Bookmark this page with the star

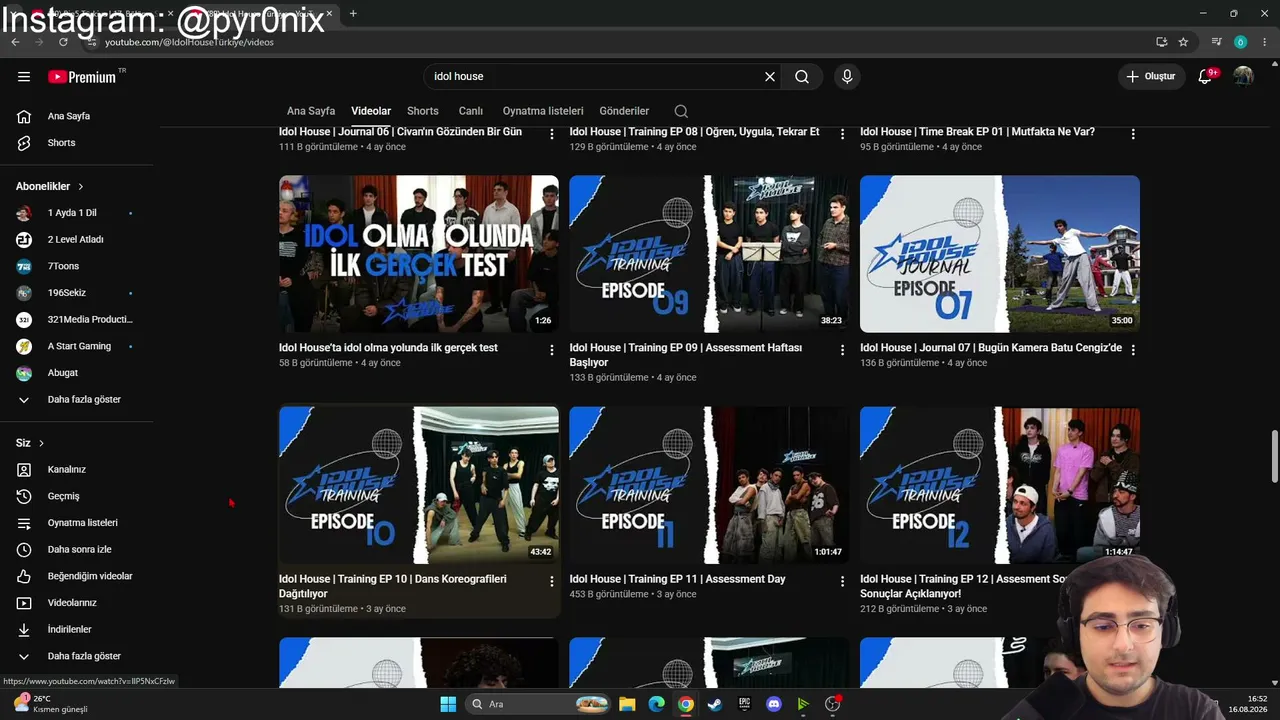tap(1183, 42)
